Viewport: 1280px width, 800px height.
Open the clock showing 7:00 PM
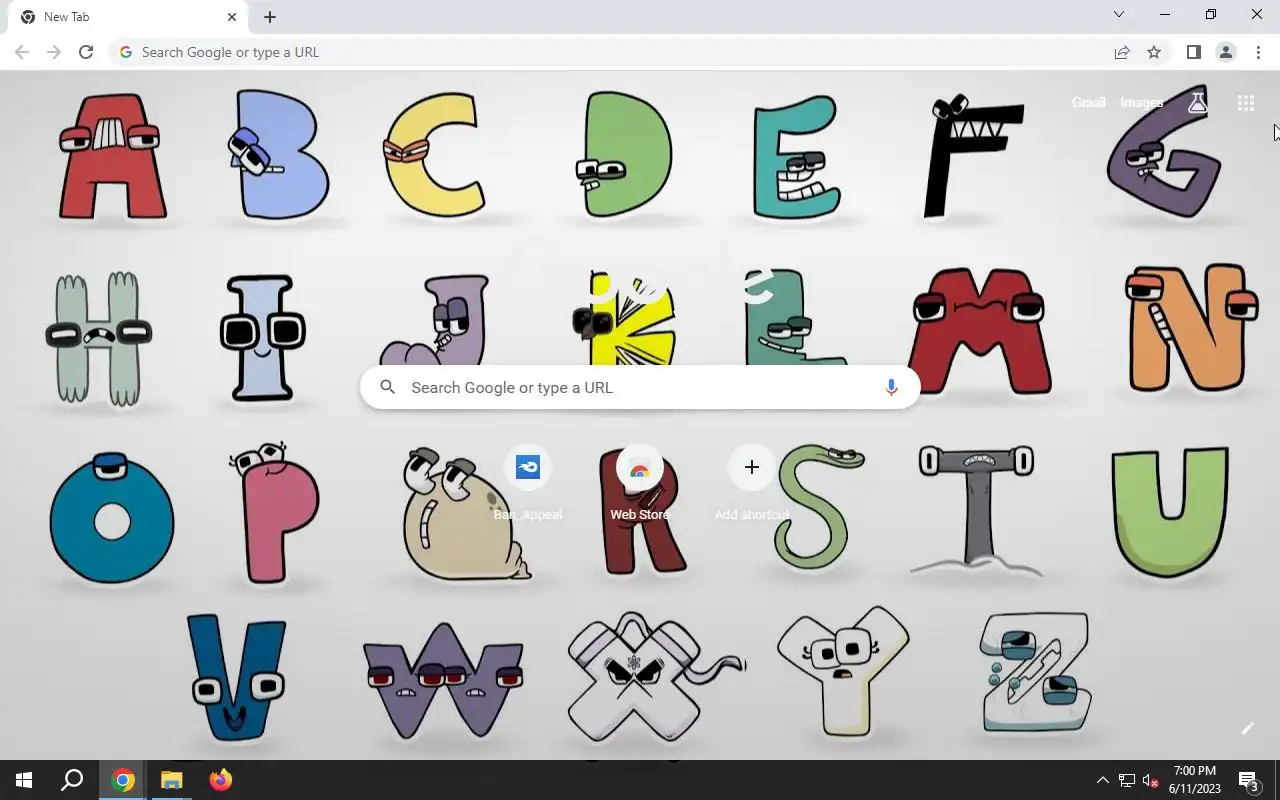(1195, 780)
